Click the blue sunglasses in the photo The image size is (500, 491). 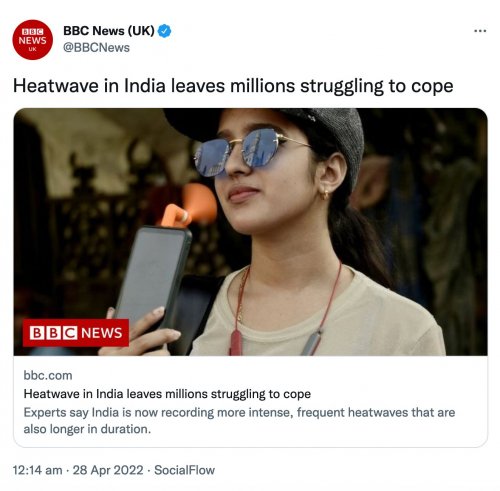238,152
